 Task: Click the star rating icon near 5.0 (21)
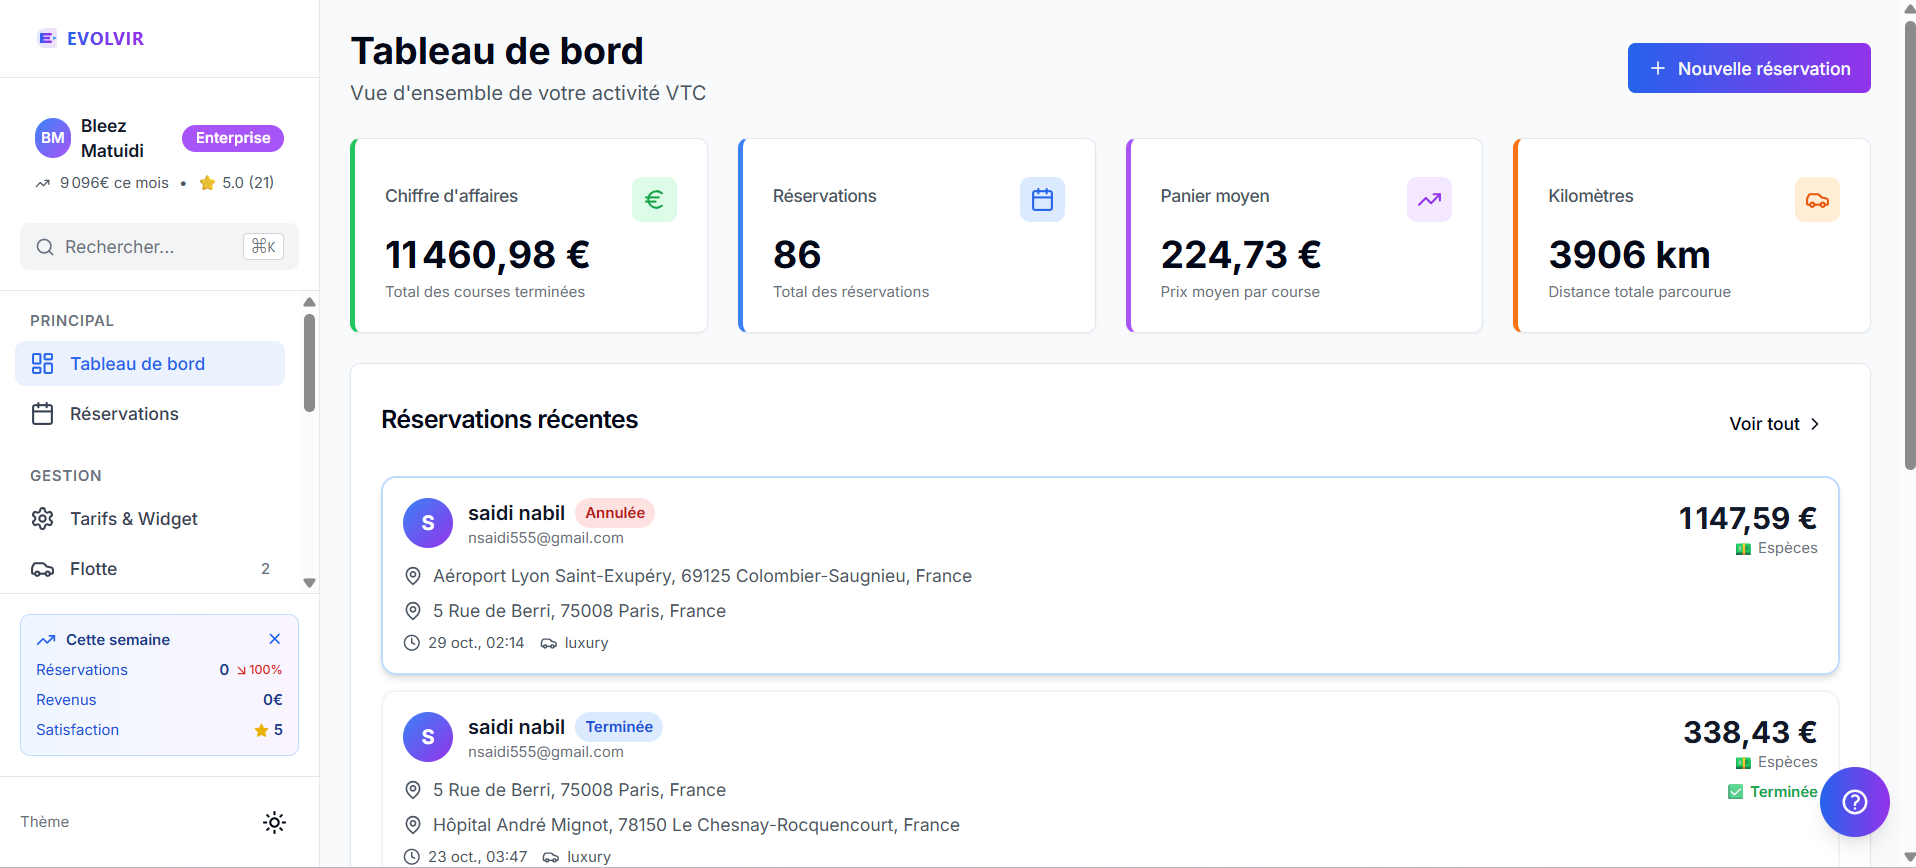pos(208,183)
